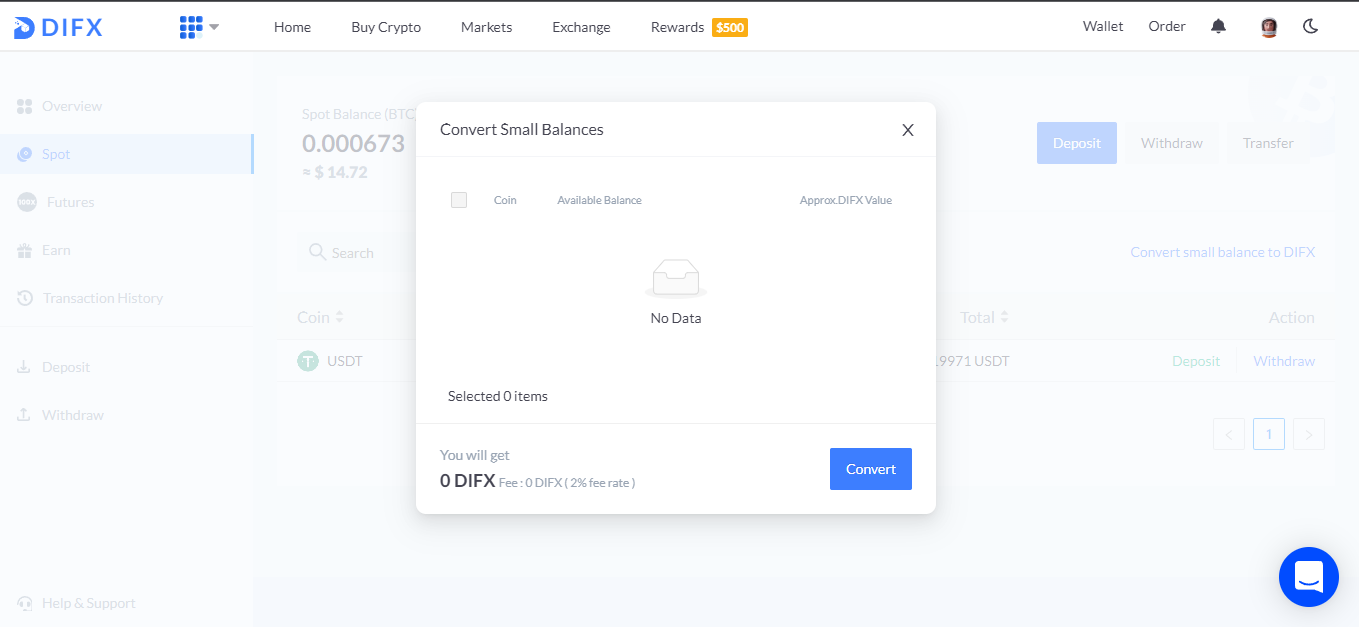Sort by the Total column arrows
1359x627 pixels.
coord(1004,317)
